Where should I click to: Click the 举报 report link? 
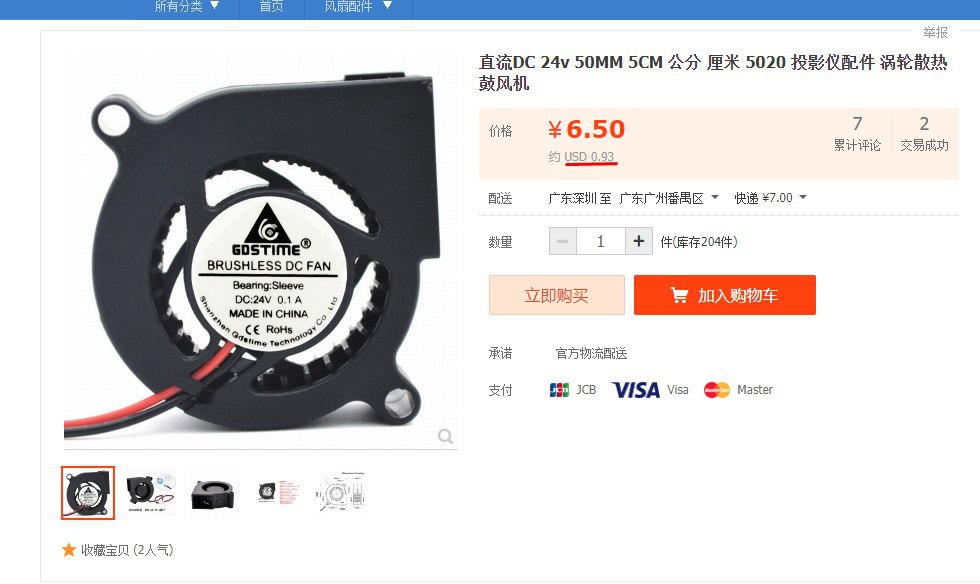935,32
